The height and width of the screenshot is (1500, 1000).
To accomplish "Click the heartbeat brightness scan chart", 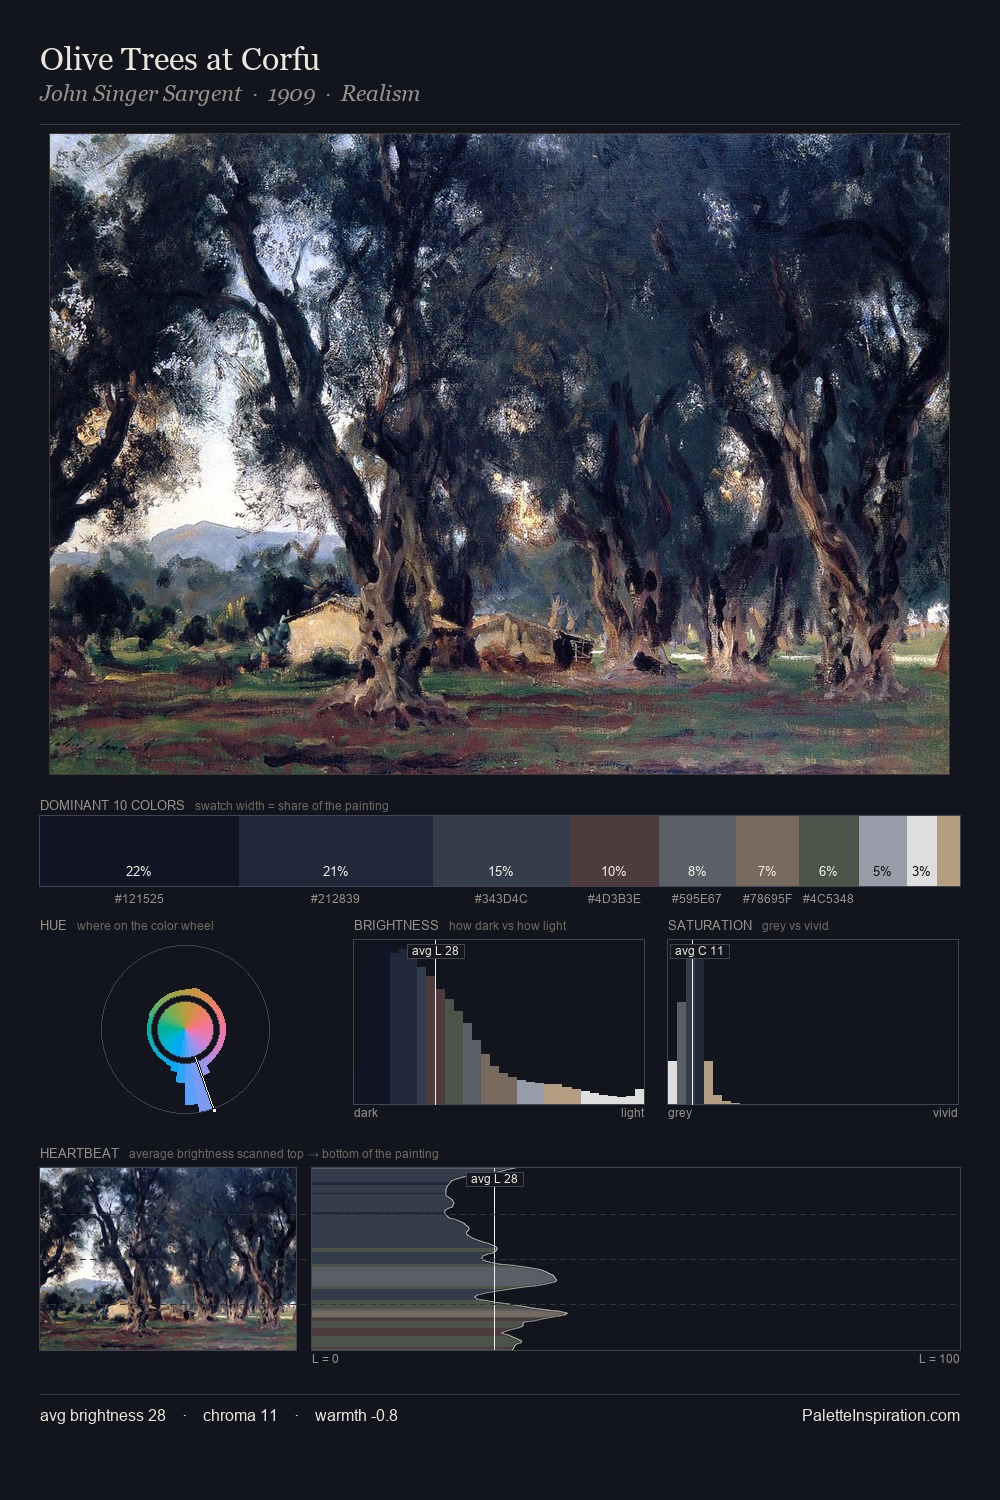I will 636,1259.
